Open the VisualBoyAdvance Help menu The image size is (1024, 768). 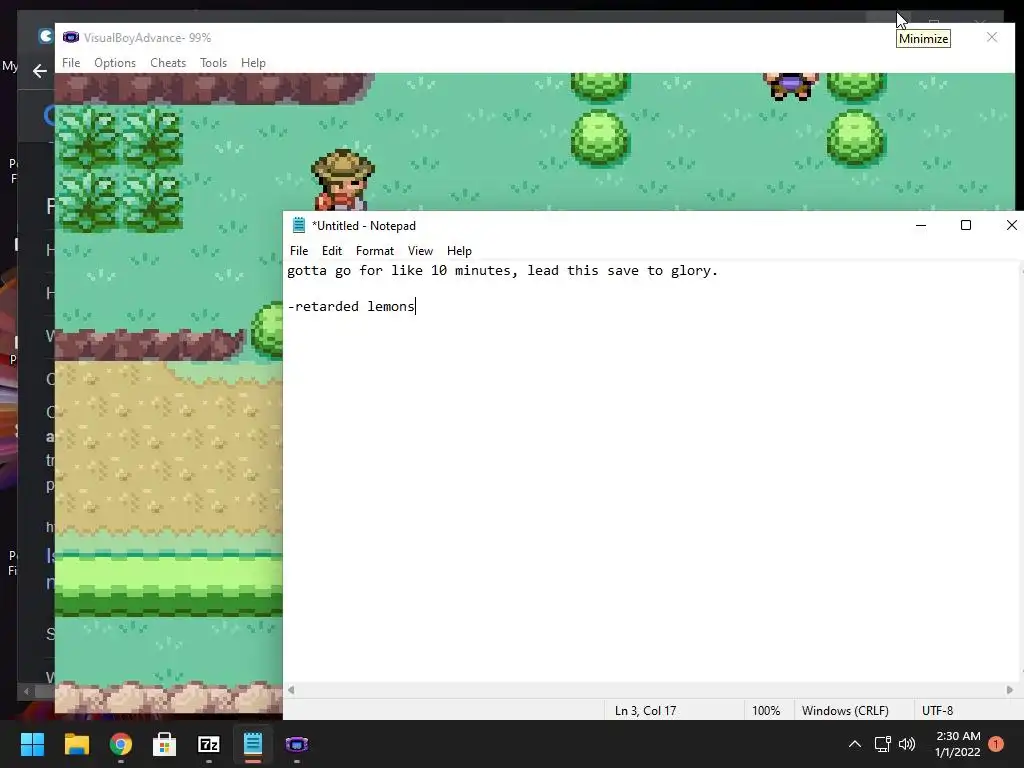pyautogui.click(x=253, y=63)
